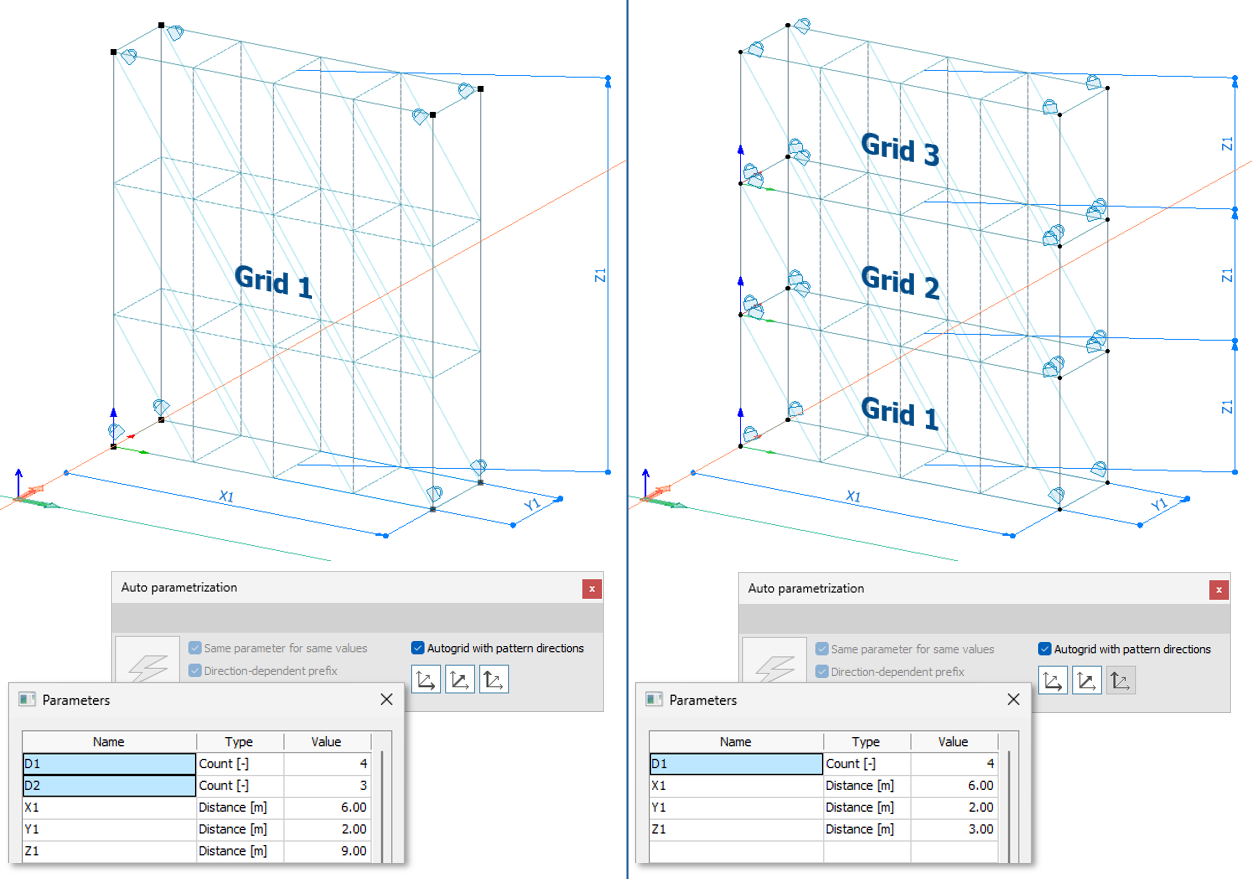Close the right Auto parametrization dialog
Screen dimensions: 1252x879
(1218, 589)
